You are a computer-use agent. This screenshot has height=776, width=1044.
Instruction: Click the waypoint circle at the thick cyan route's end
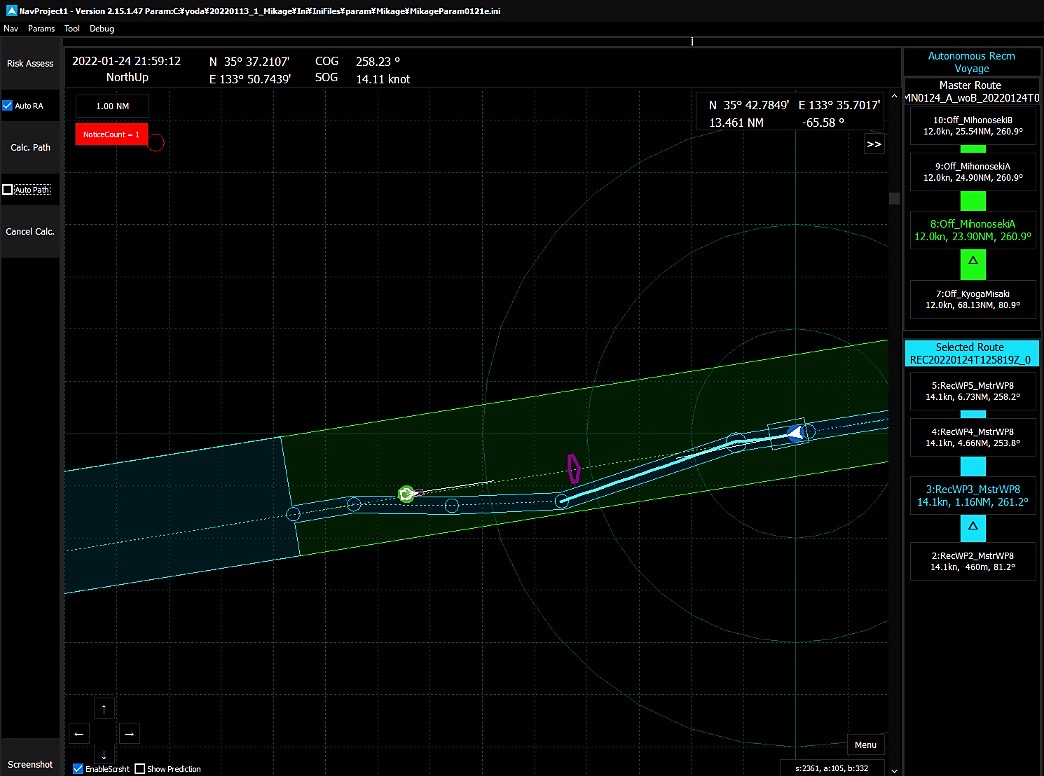coord(562,501)
